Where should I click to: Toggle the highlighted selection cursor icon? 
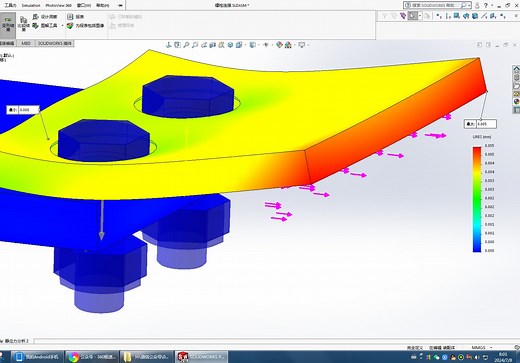point(413,16)
